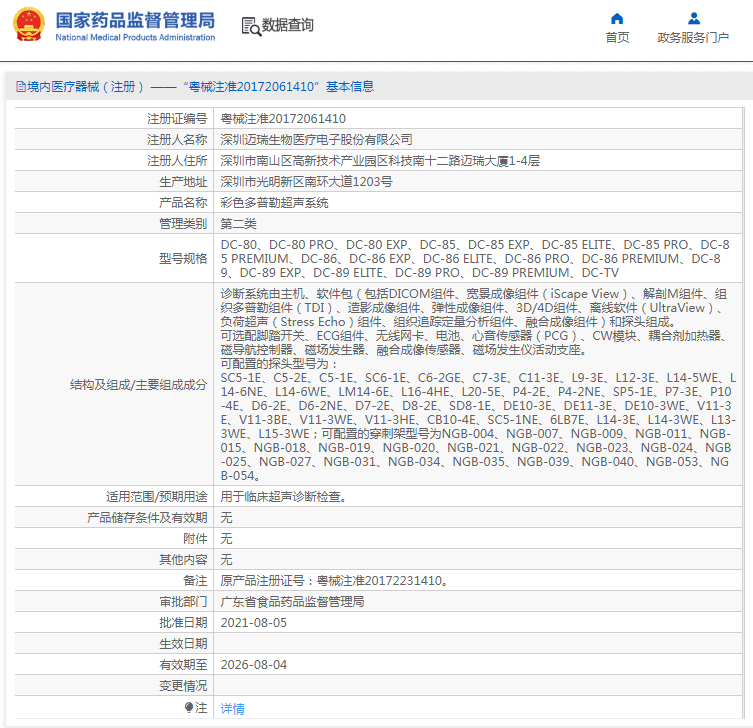Click the 变更情况 label
The image size is (753, 728).
(183, 686)
